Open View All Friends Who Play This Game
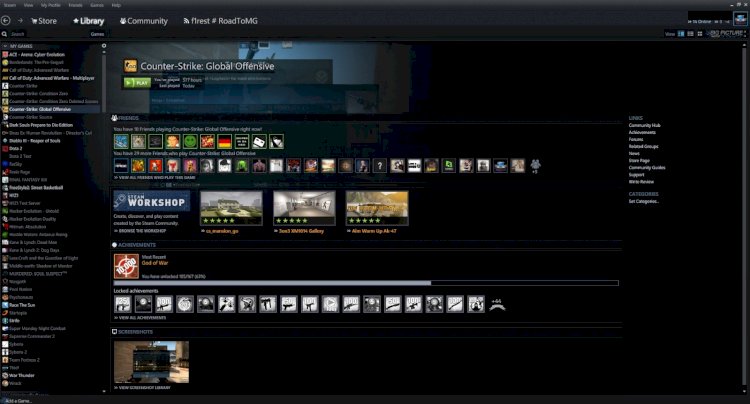 (154, 177)
